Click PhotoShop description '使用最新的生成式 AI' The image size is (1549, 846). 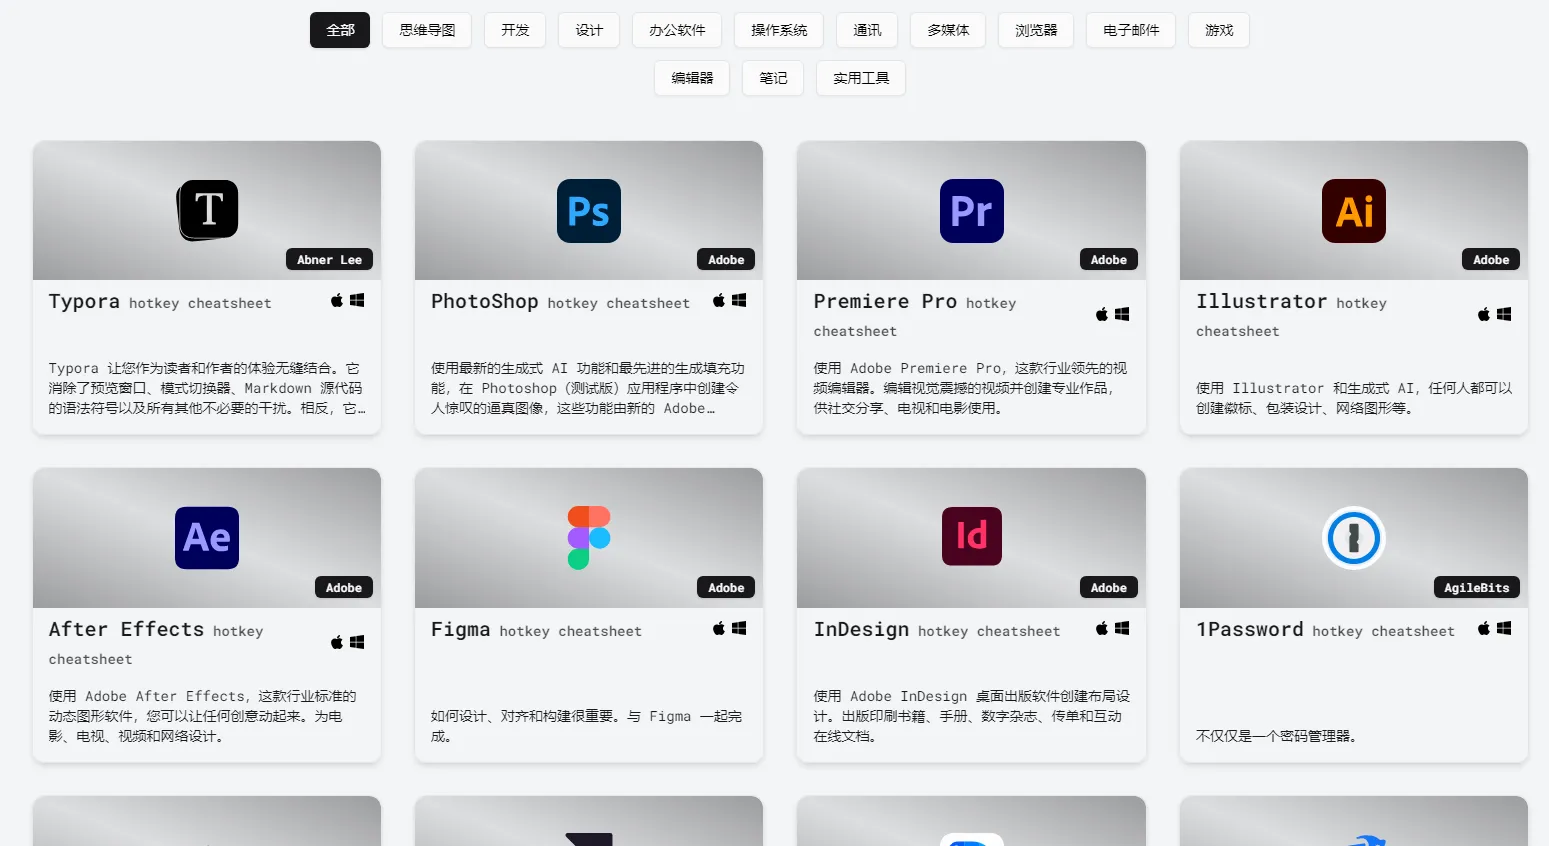pos(588,388)
